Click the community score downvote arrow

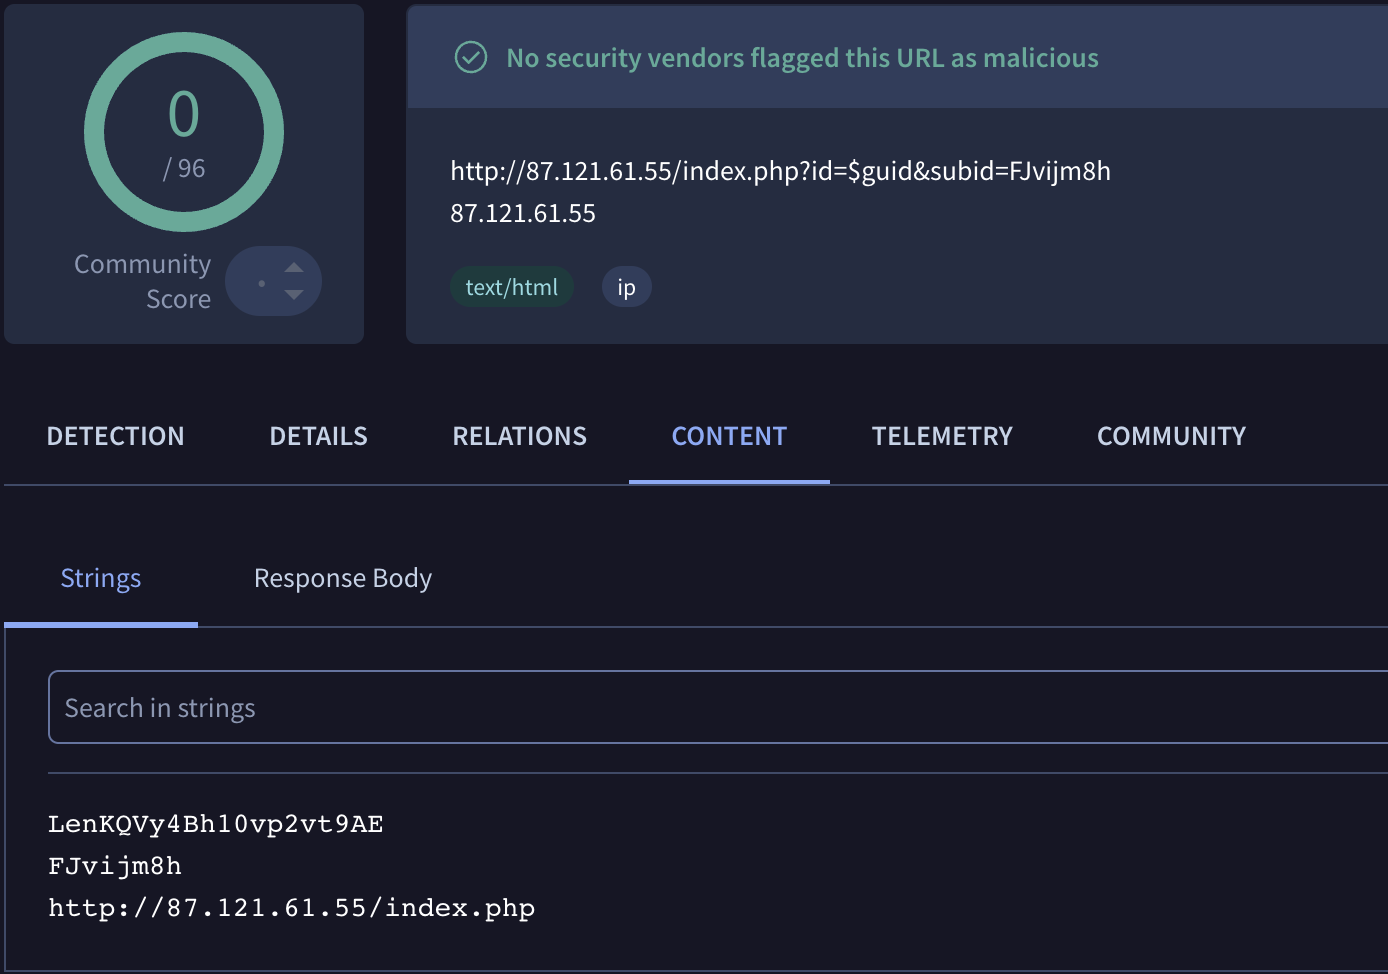coord(294,295)
